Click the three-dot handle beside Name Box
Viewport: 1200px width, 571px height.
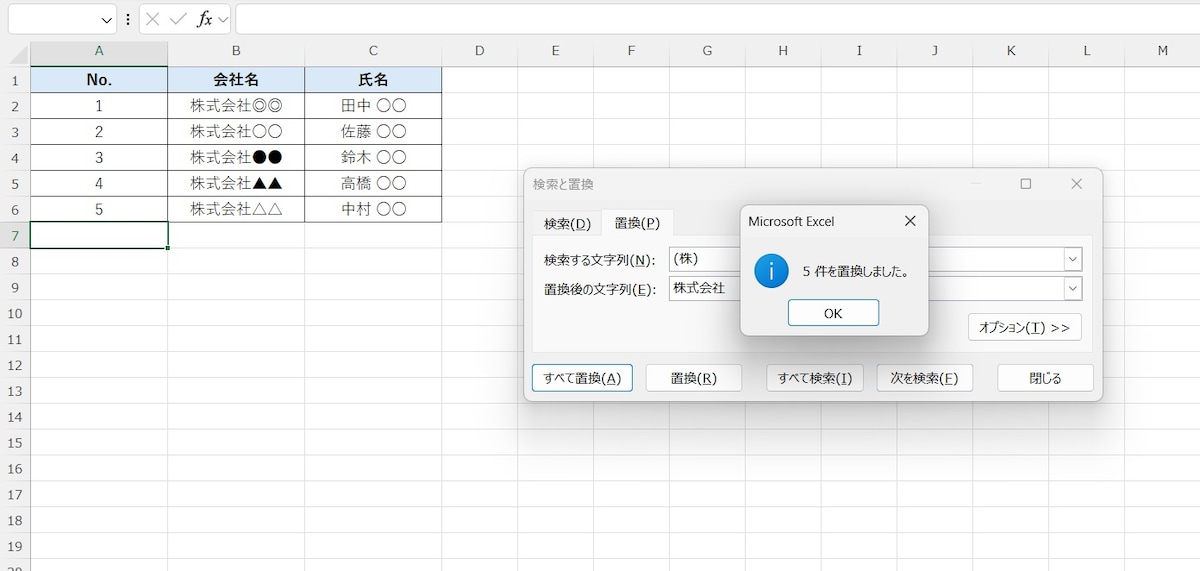pyautogui.click(x=128, y=19)
